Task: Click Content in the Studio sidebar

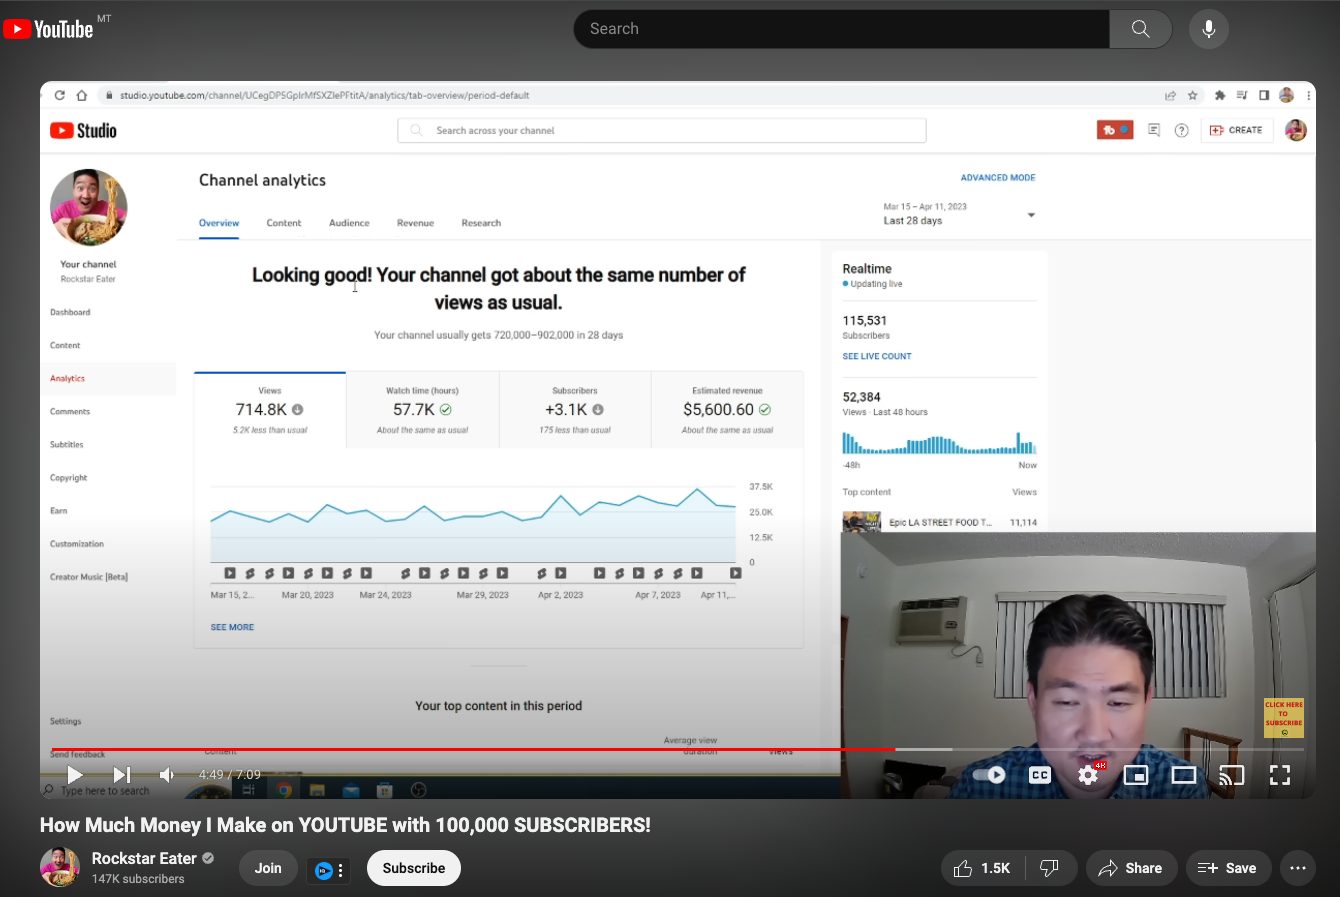Action: pos(65,345)
